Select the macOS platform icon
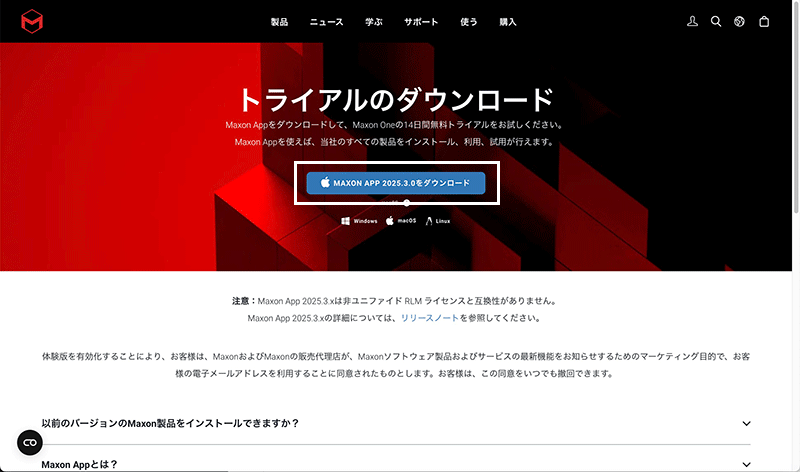 (x=401, y=220)
